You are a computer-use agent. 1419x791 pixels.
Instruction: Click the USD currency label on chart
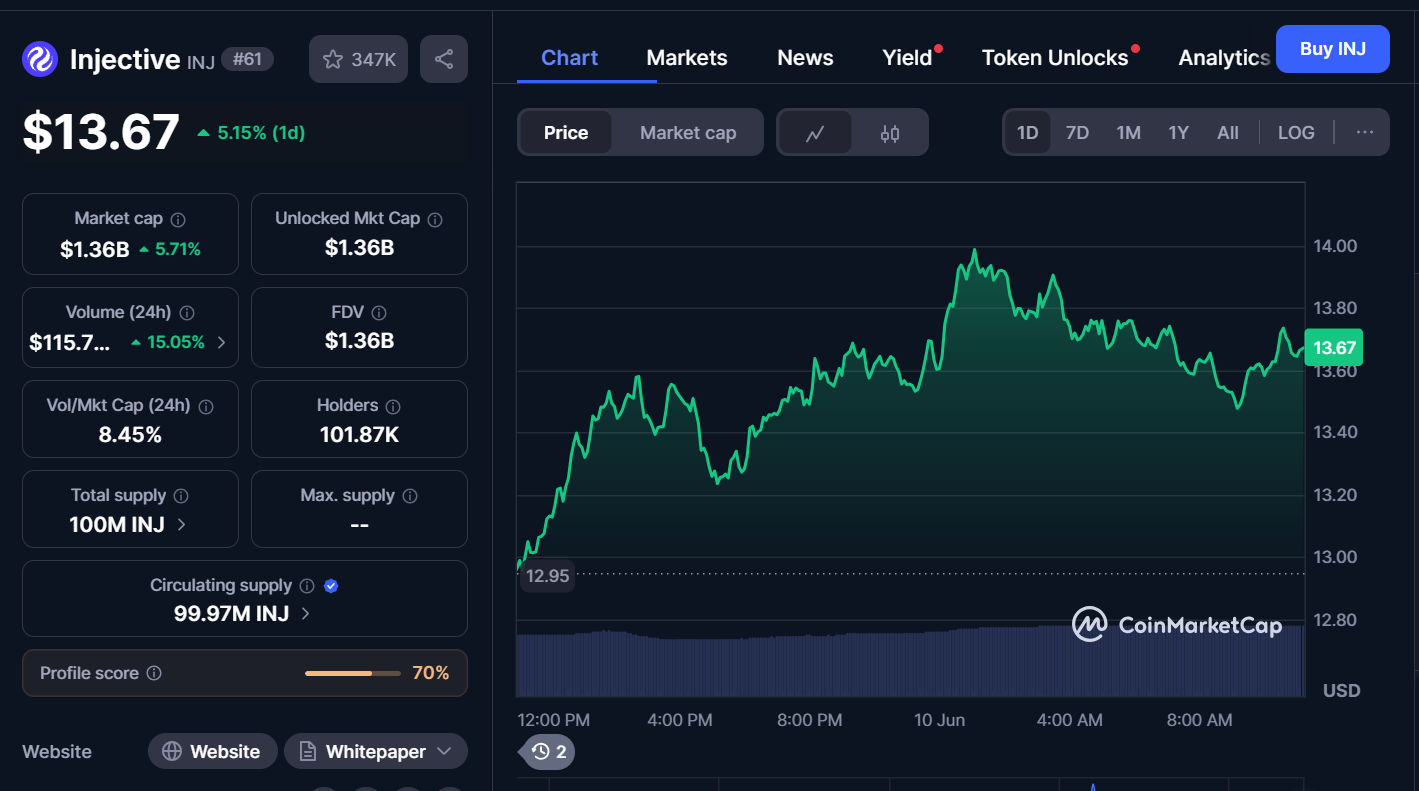1342,691
